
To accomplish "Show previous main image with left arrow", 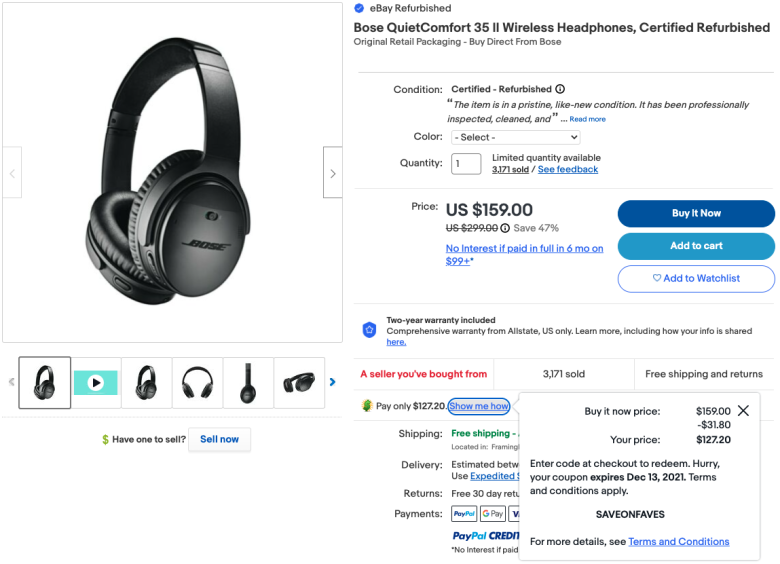I will pos(12,173).
